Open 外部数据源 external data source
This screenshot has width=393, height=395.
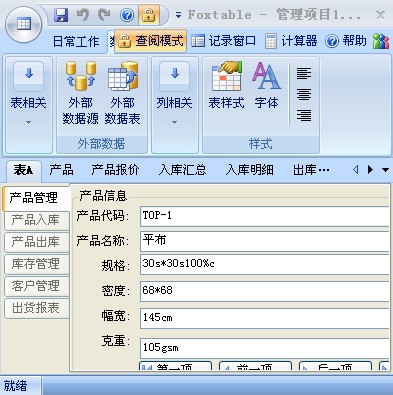pos(80,93)
